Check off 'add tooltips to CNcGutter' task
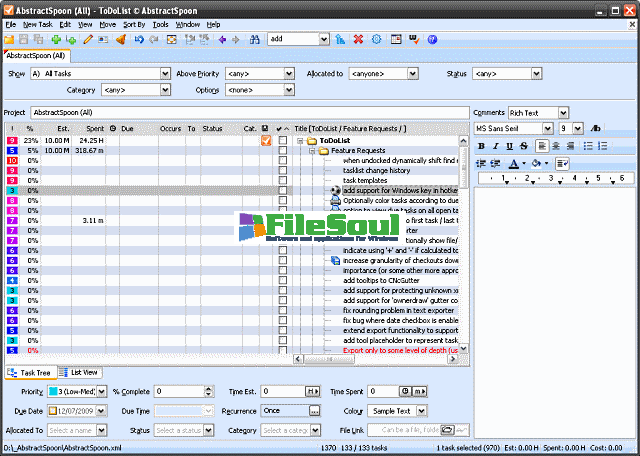The height and width of the screenshot is (456, 640). click(282, 280)
